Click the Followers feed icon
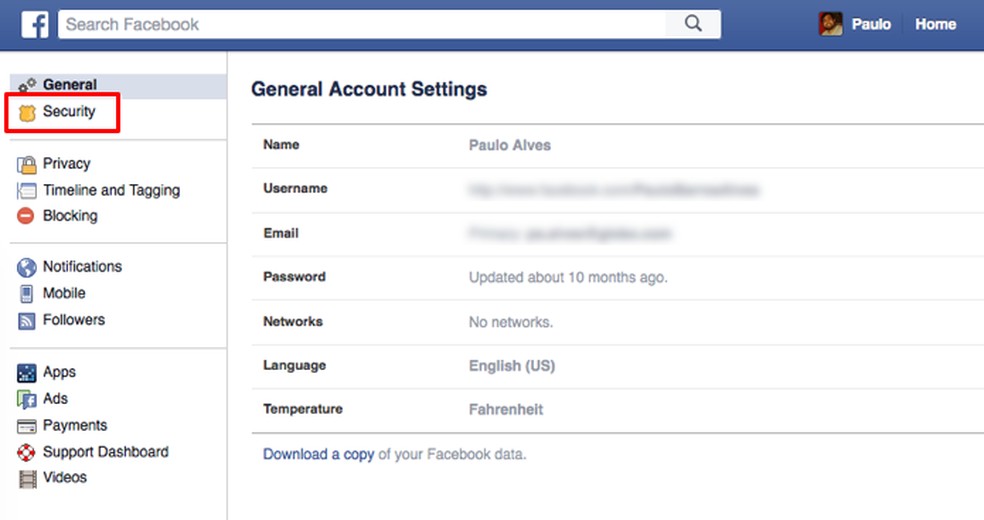 pyautogui.click(x=27, y=321)
